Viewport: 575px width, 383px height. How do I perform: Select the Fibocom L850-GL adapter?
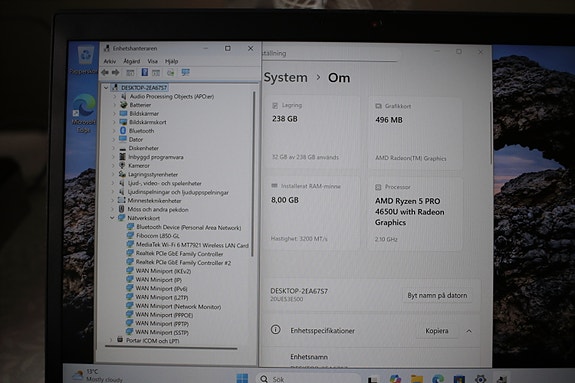pos(158,236)
